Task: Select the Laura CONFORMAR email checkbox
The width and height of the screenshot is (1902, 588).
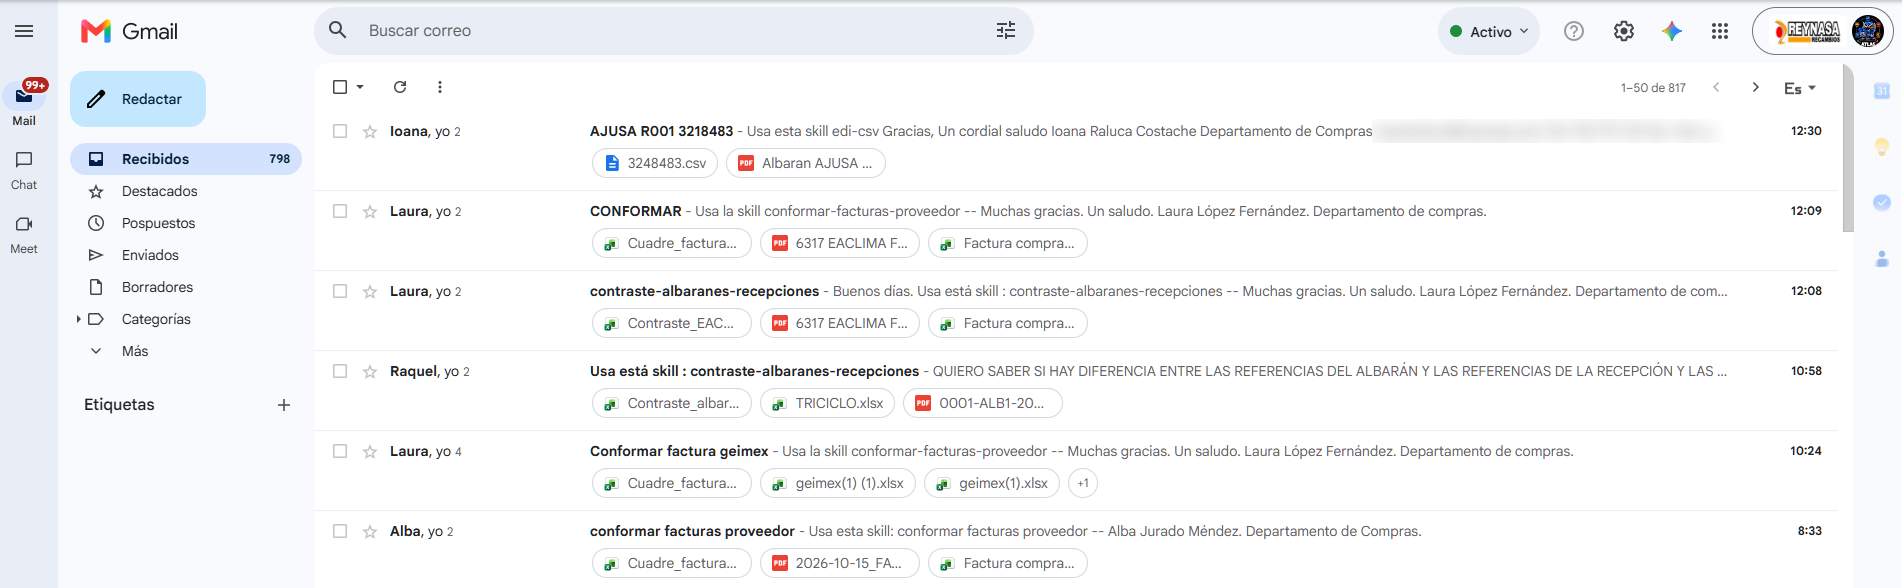Action: 340,211
